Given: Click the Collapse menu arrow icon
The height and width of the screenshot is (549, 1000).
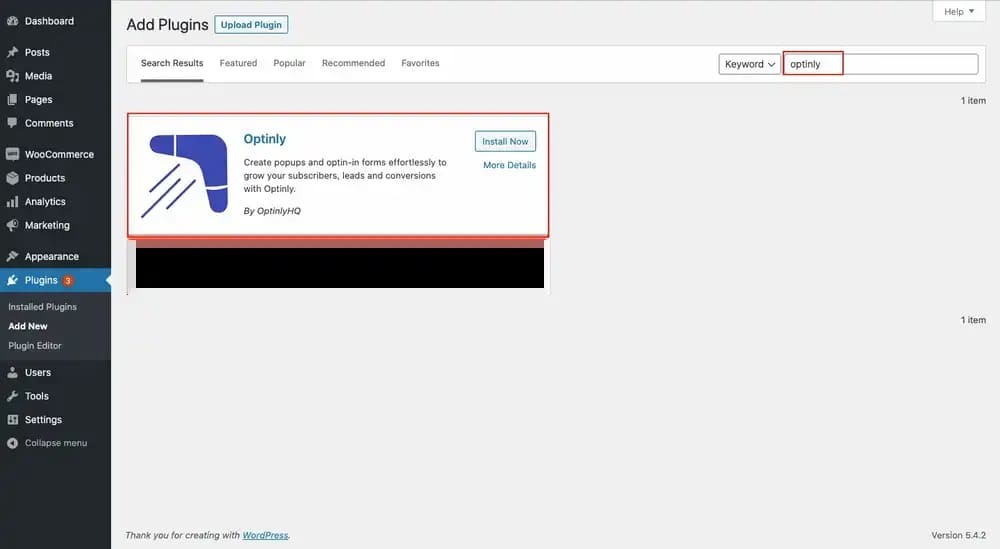Looking at the screenshot, I should (x=12, y=443).
